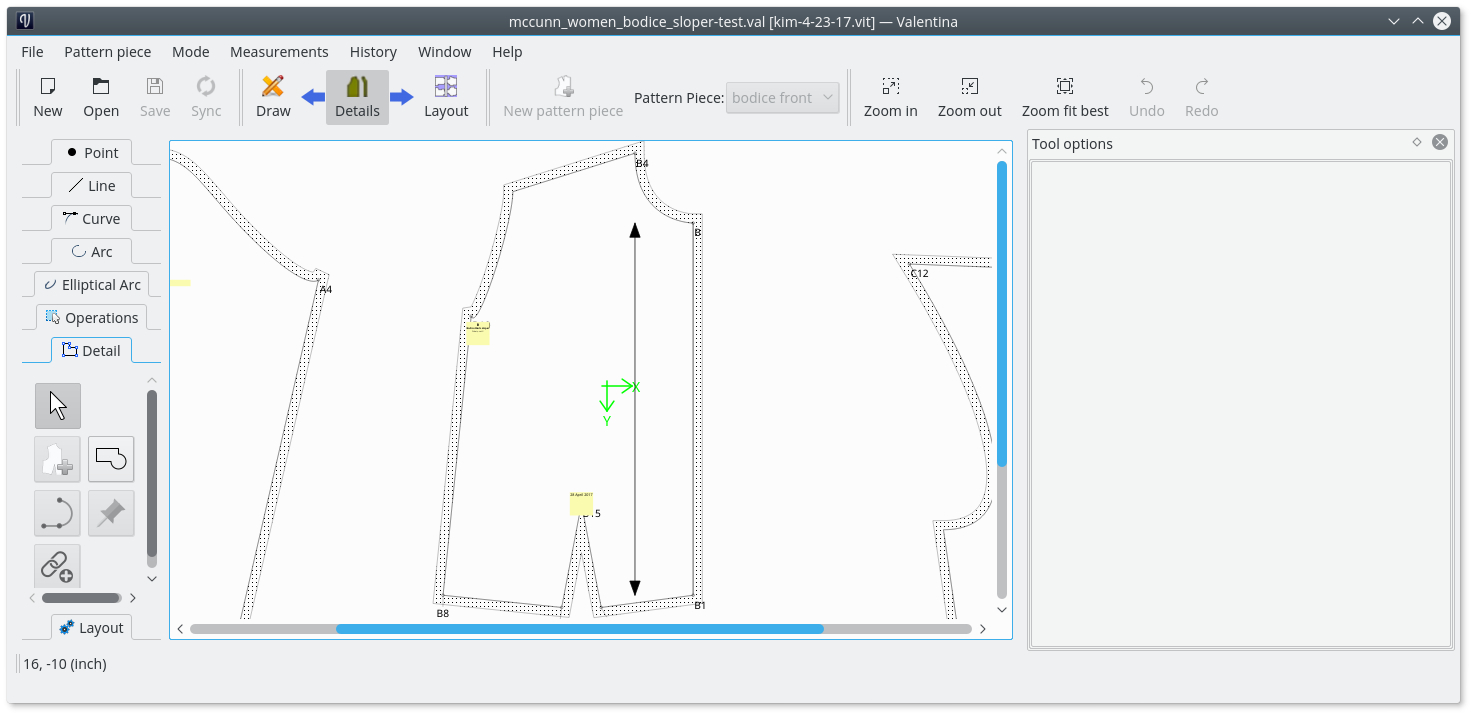The height and width of the screenshot is (716, 1473).
Task: Switch to Layout mode
Action: [446, 97]
